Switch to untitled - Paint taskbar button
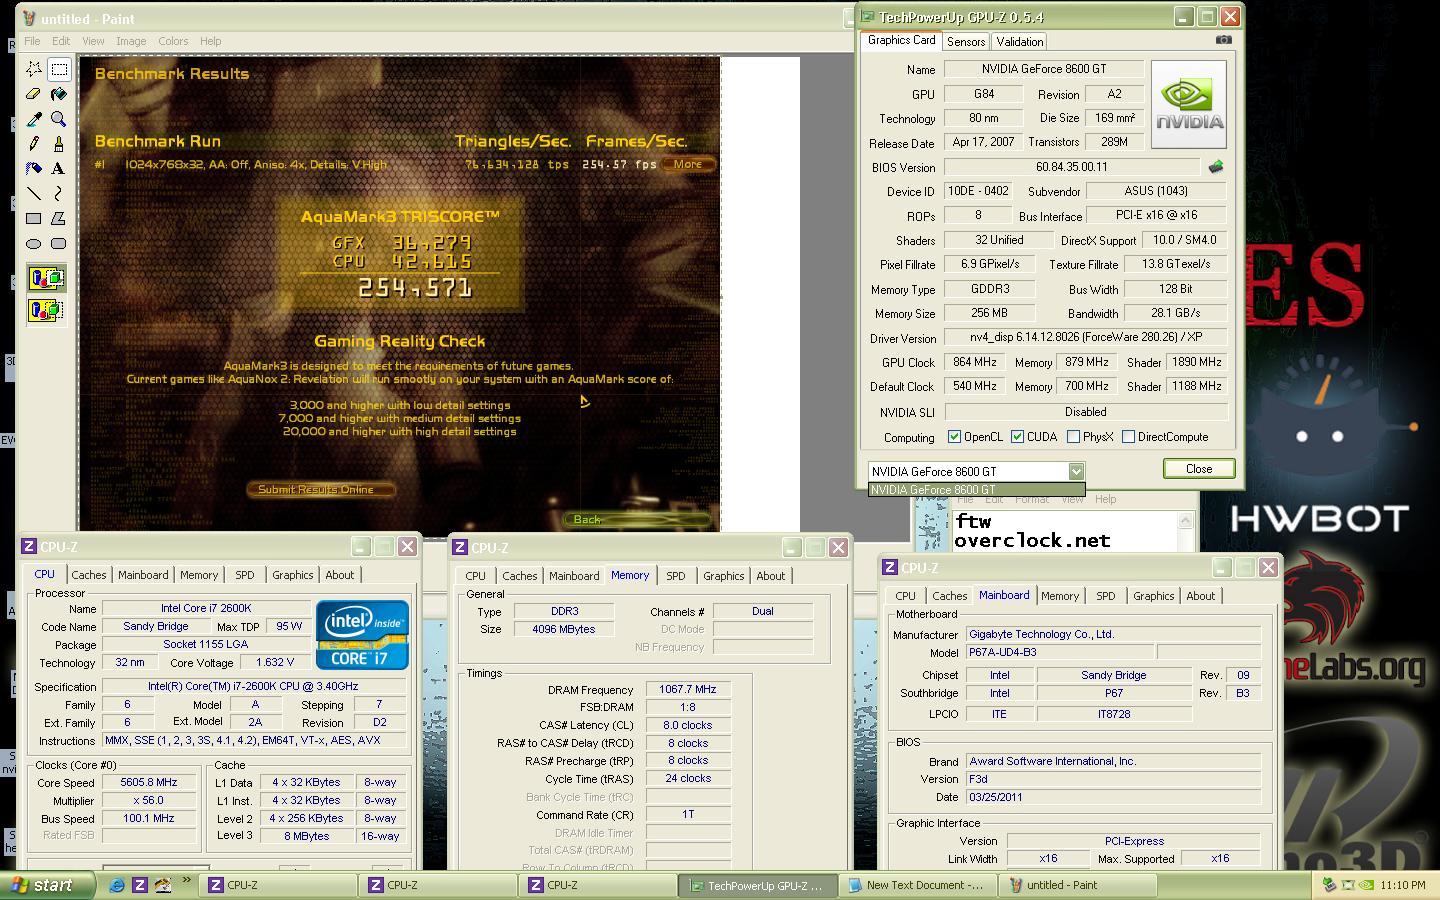Screen dimensions: 1440x900 1078,885
